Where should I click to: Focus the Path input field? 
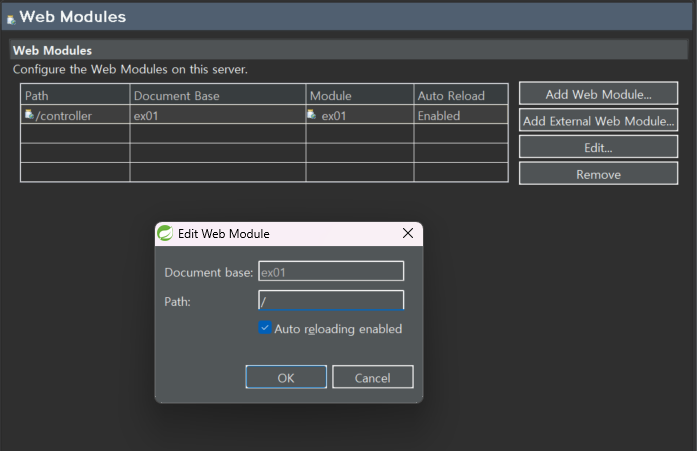(x=331, y=300)
